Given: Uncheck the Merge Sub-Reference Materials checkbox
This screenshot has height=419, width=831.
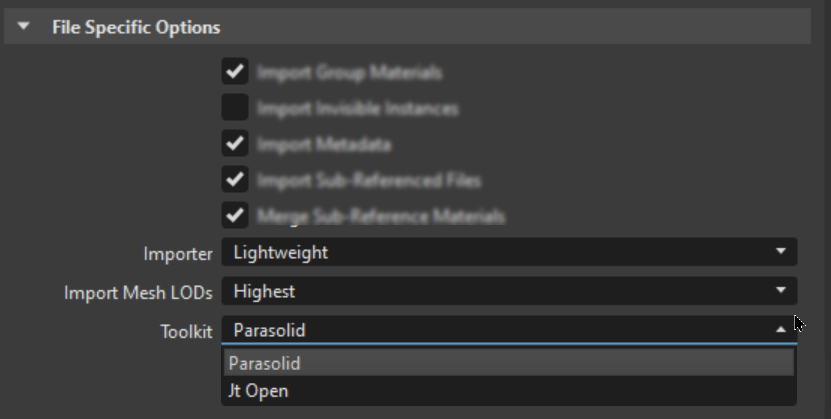Looking at the screenshot, I should [x=235, y=215].
